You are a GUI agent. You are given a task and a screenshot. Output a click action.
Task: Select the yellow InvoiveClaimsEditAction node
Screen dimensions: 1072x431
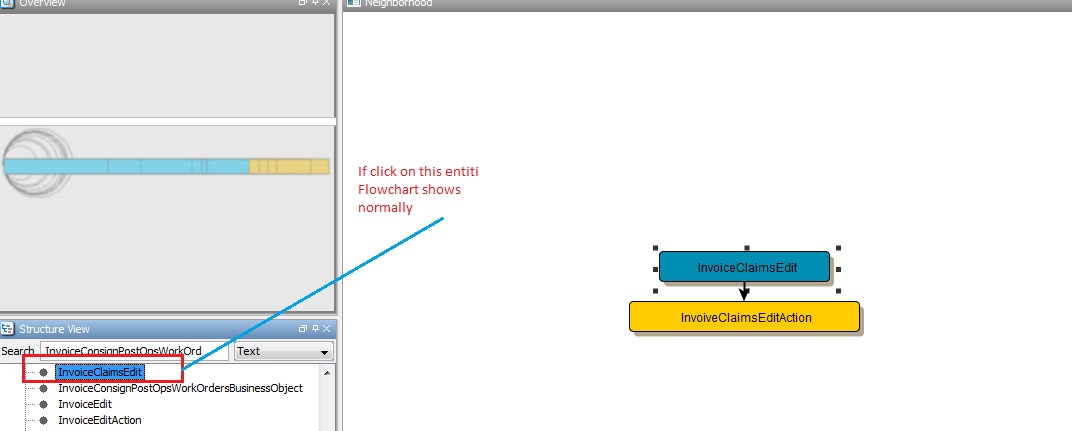[x=744, y=317]
